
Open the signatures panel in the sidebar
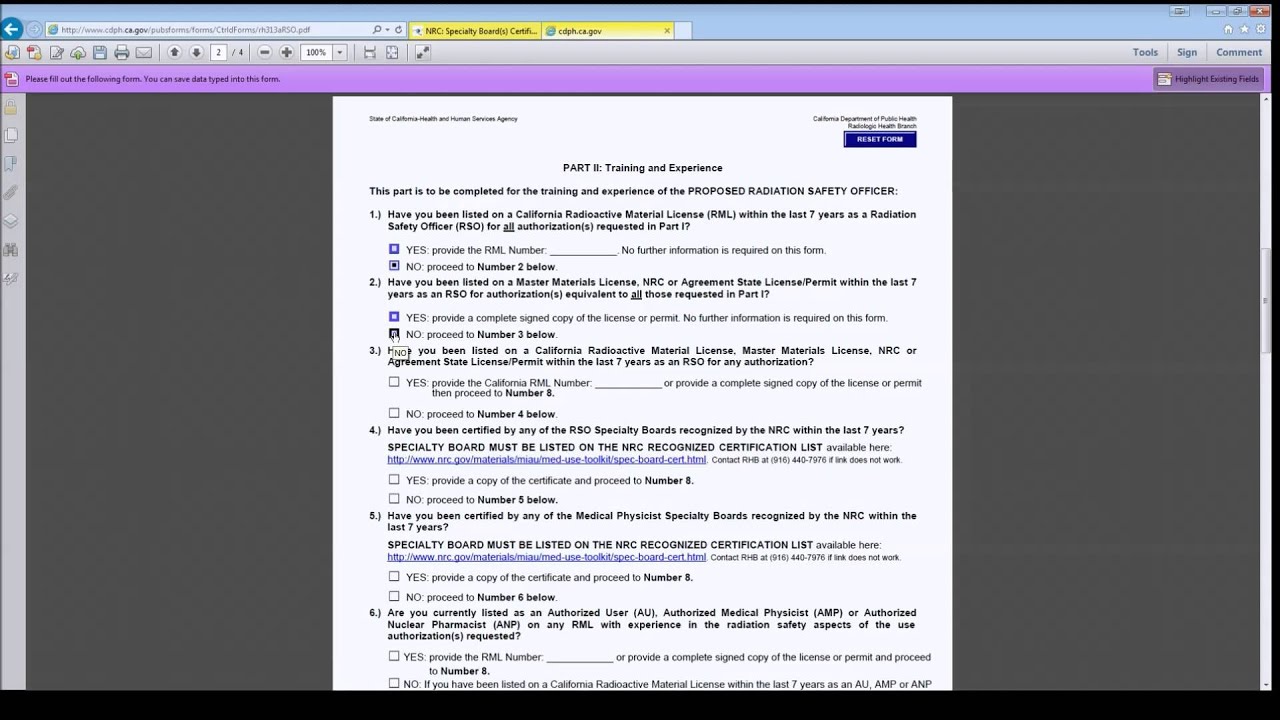pos(11,279)
